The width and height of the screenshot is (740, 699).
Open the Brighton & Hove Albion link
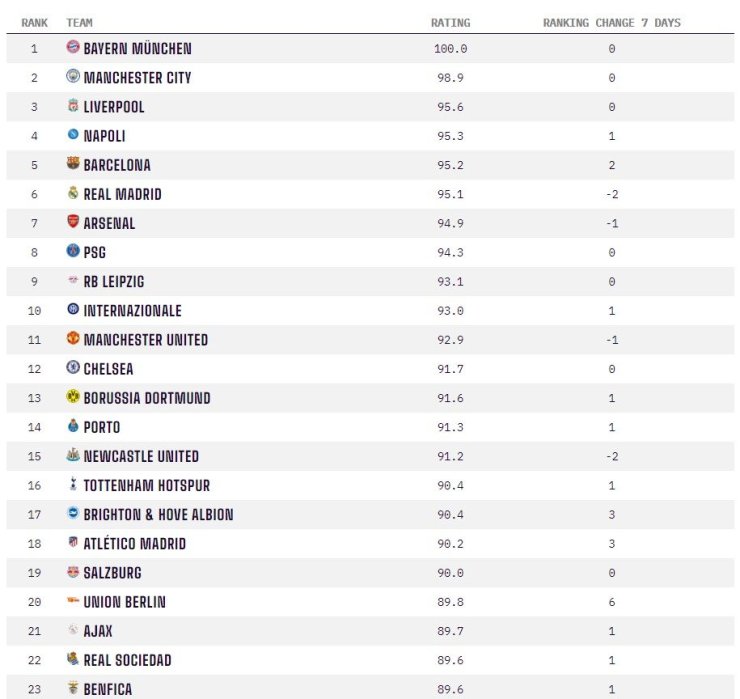point(158,514)
